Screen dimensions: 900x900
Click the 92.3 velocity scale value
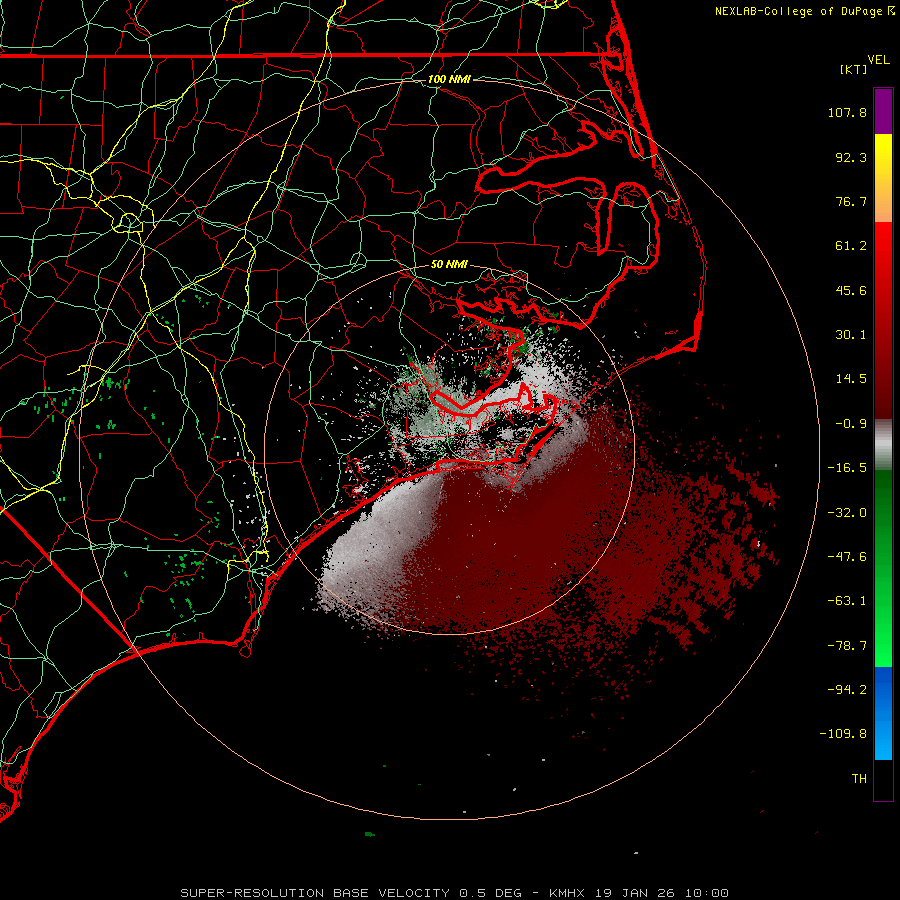click(x=851, y=157)
